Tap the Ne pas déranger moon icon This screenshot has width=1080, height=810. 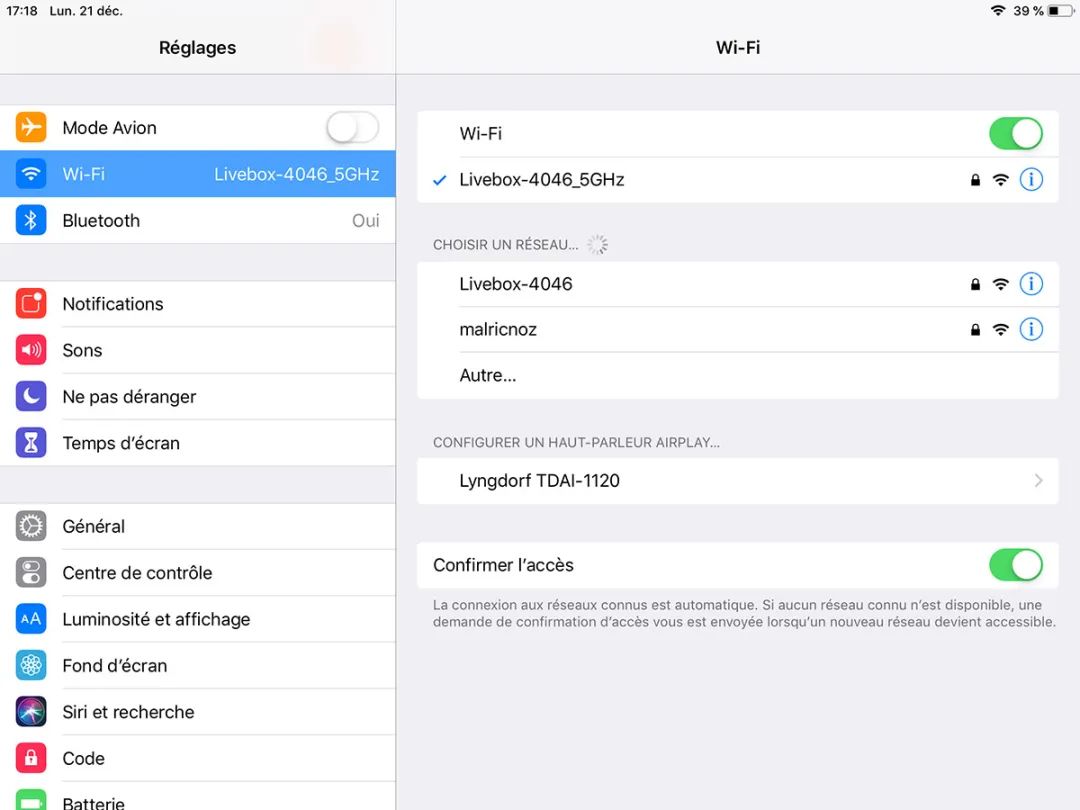(x=31, y=397)
